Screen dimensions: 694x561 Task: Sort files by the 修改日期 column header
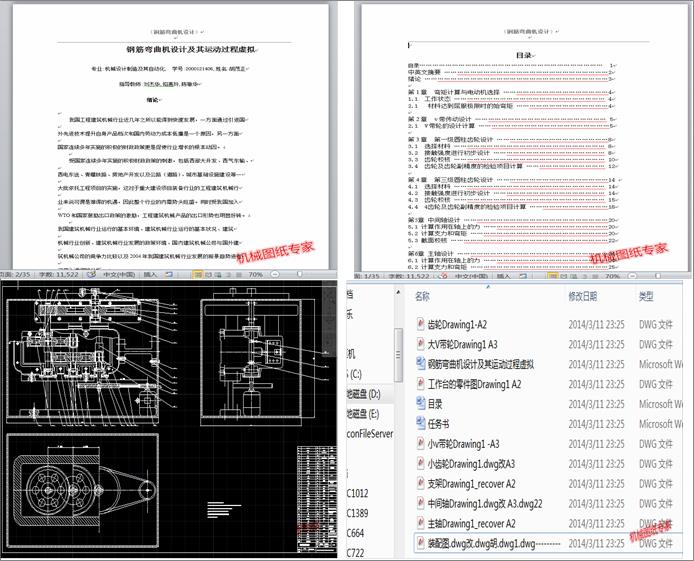click(x=582, y=296)
